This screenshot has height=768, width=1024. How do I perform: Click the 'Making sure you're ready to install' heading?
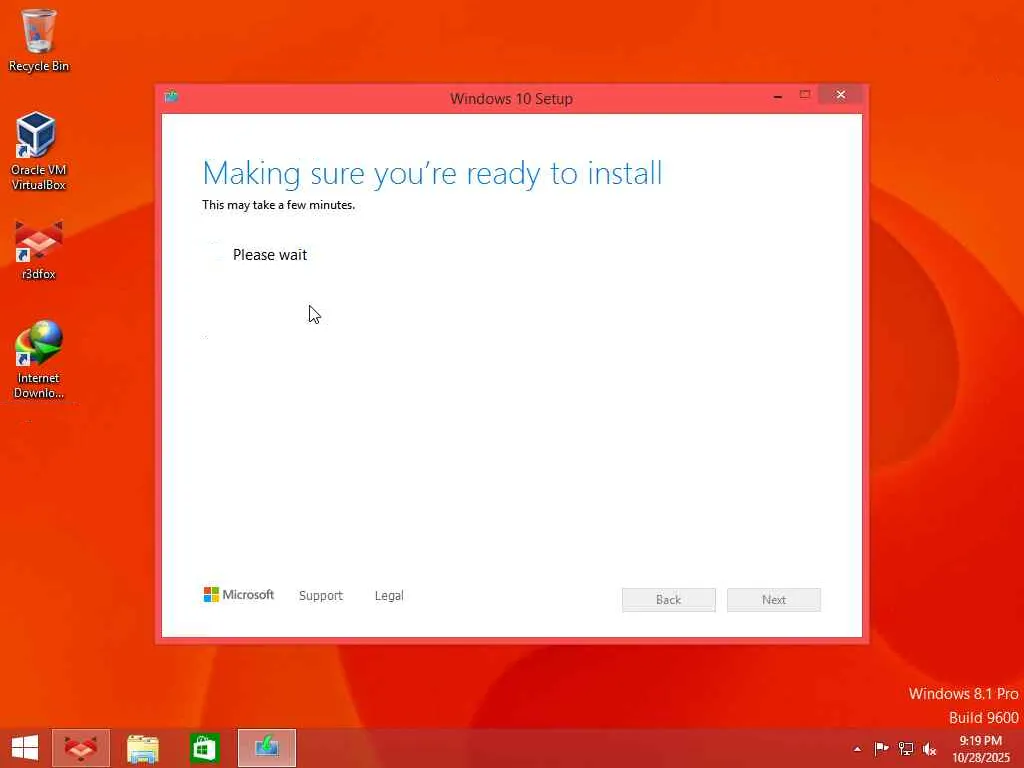point(432,174)
